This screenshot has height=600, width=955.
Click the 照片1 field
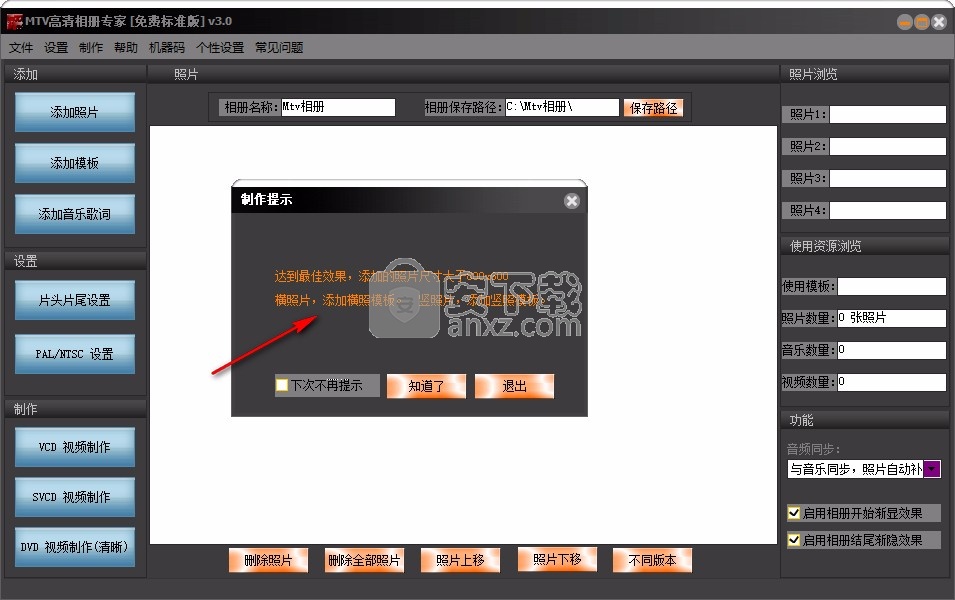pos(887,115)
